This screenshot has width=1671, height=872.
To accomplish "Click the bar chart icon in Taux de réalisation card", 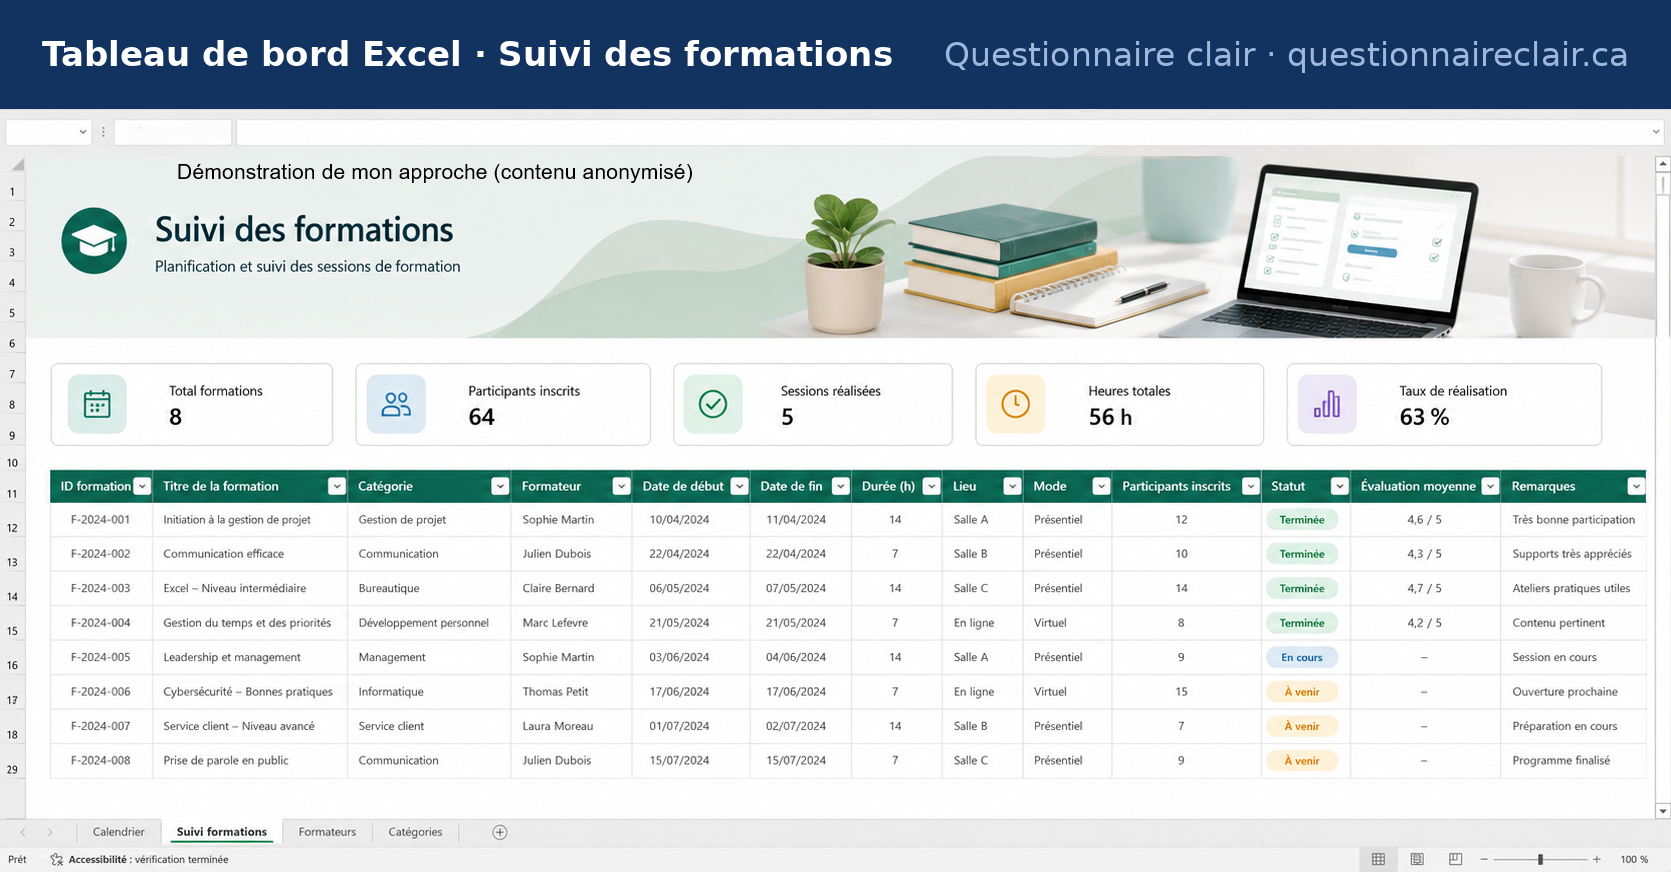I will (x=1327, y=404).
